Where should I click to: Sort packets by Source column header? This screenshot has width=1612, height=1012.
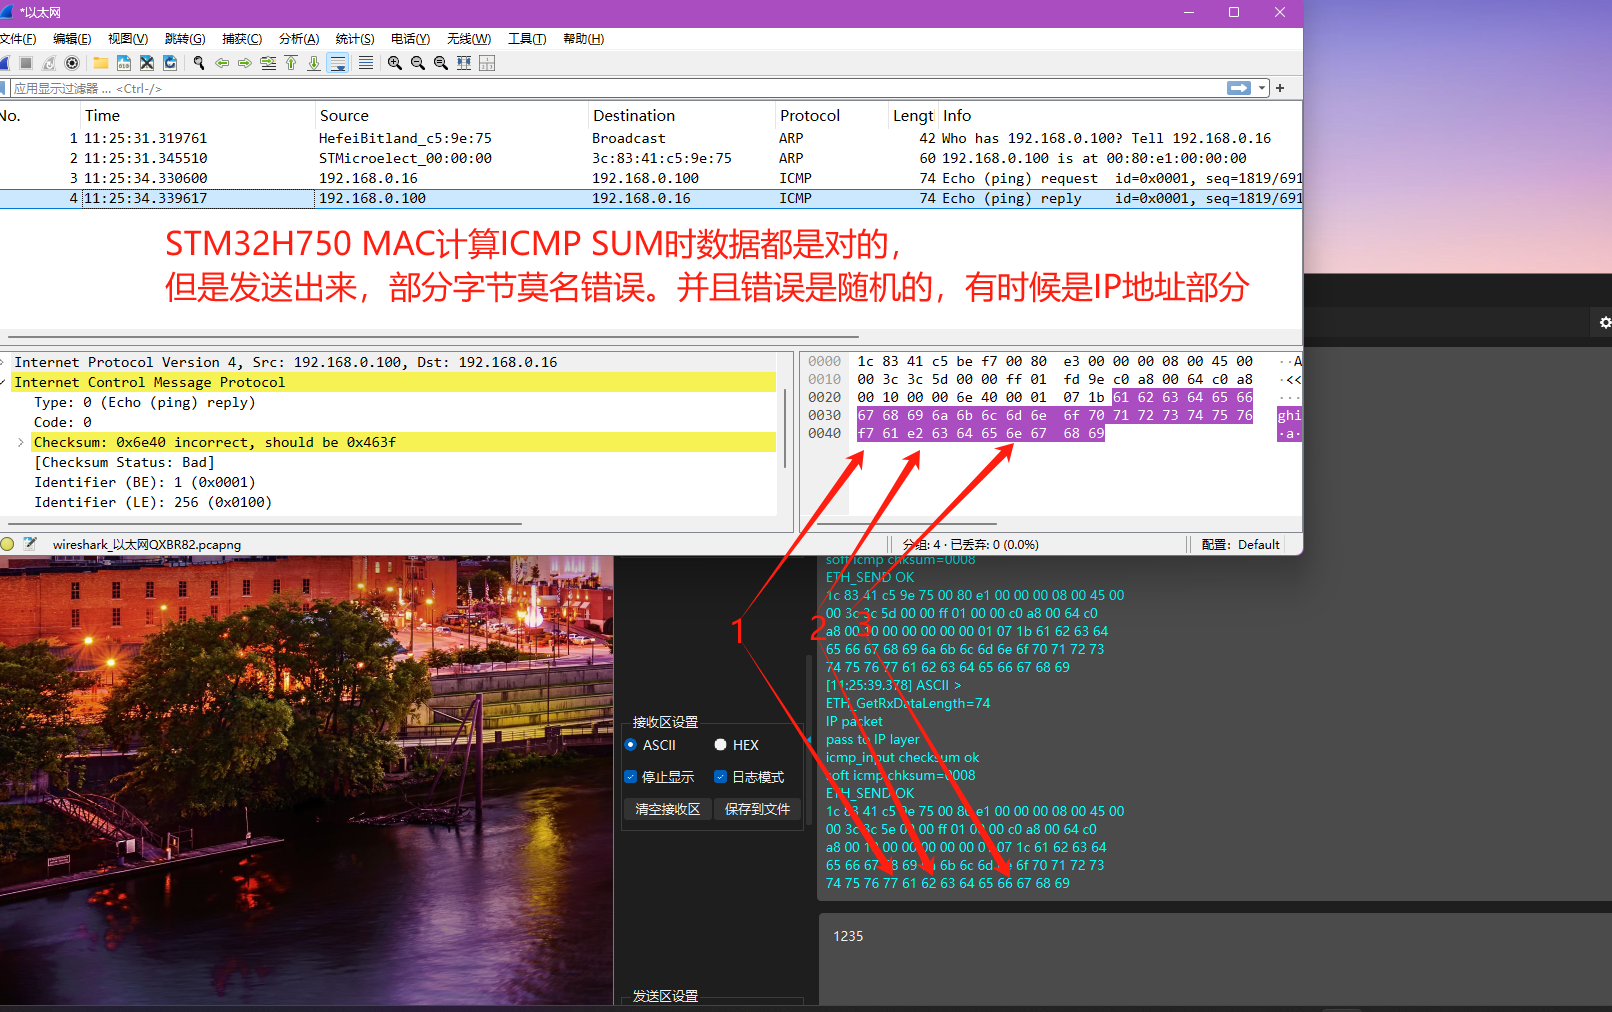[x=451, y=116]
